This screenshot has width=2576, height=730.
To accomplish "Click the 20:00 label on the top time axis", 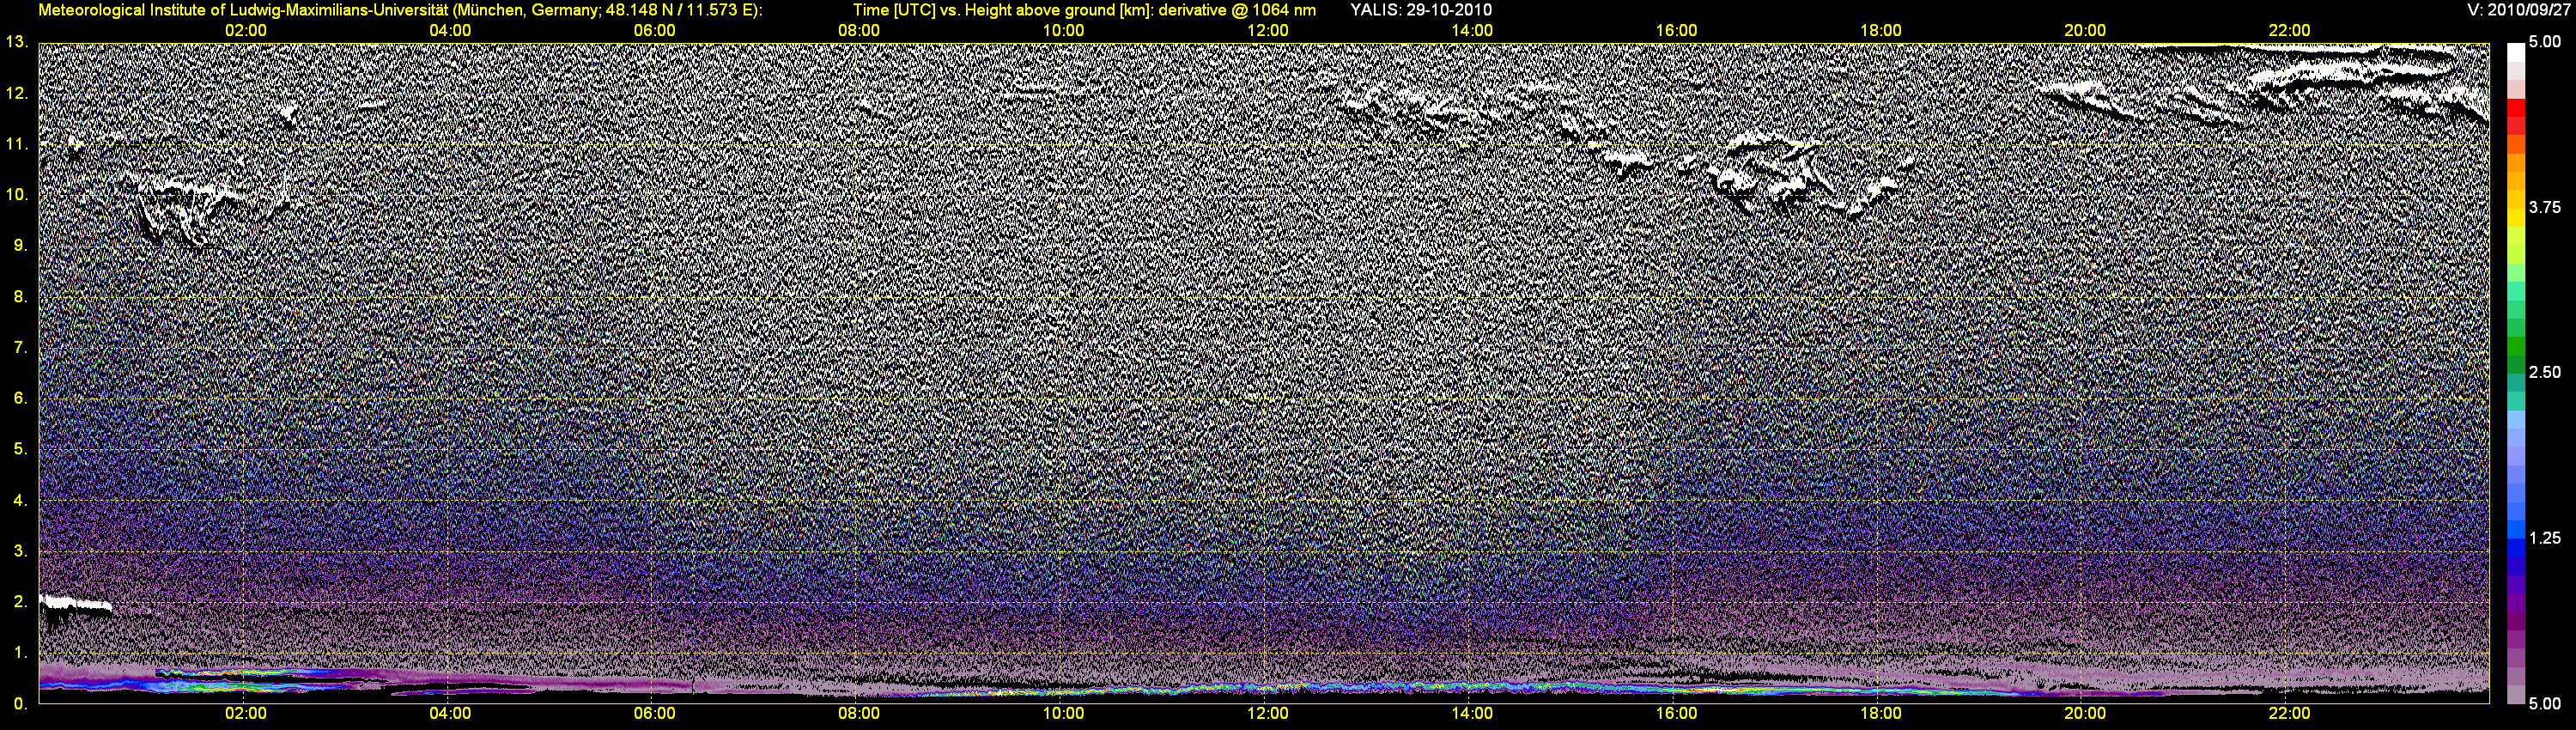I will 2085,31.
